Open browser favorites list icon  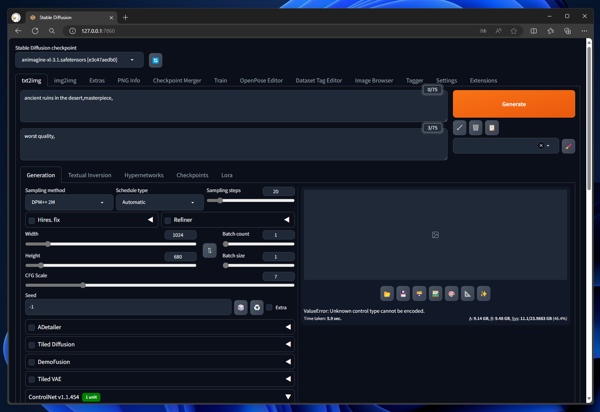tap(550, 31)
